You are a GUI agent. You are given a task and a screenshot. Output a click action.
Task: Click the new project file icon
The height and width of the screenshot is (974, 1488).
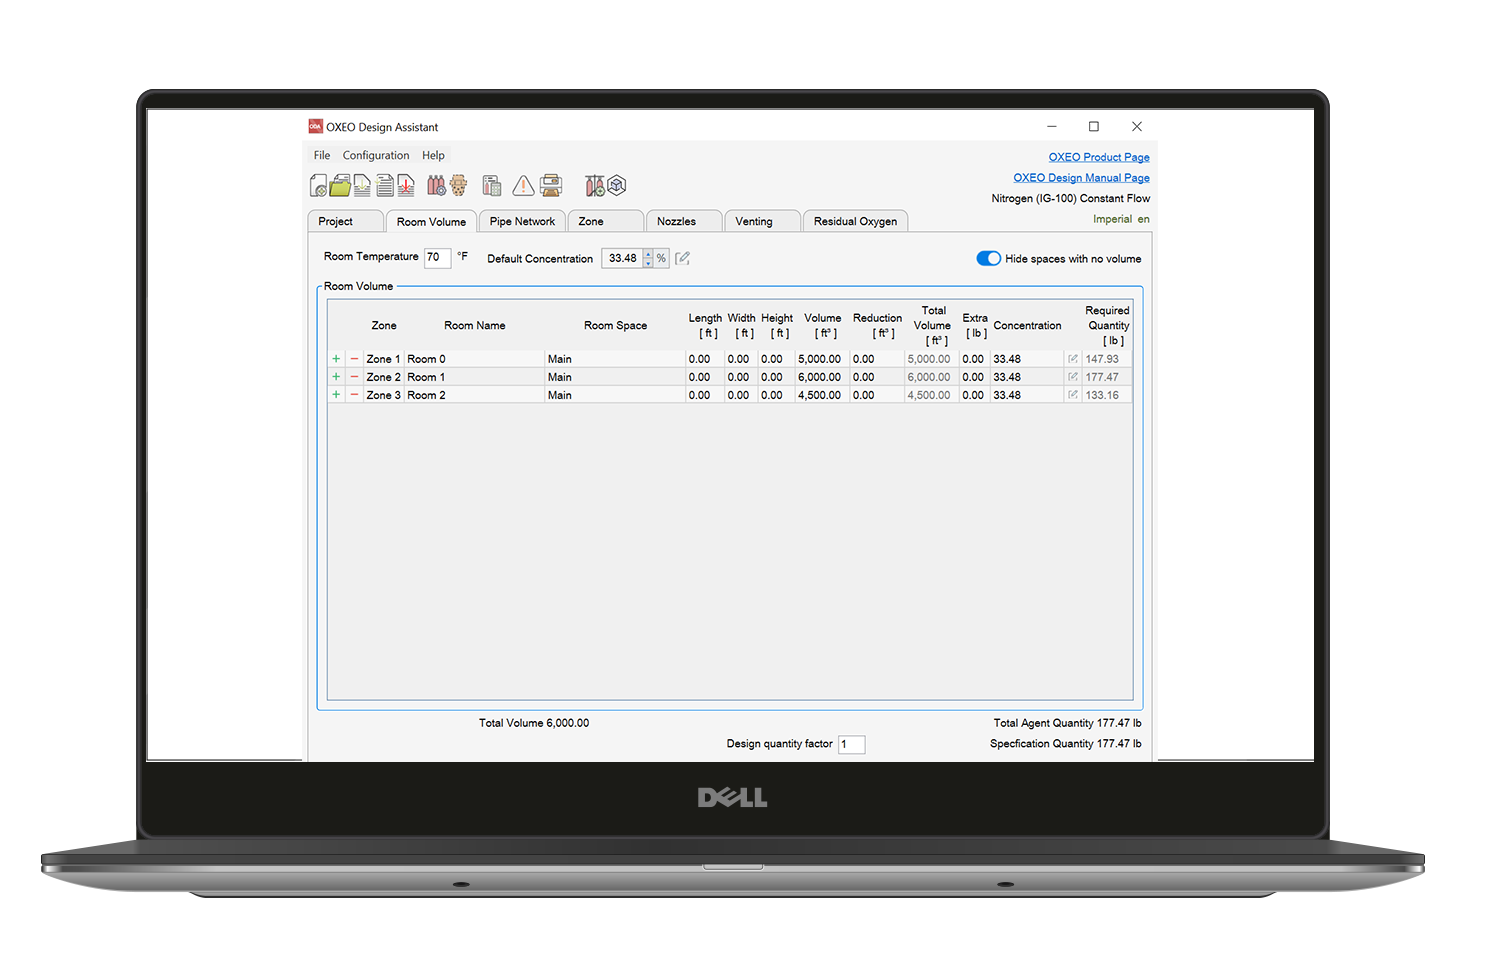[x=318, y=186]
